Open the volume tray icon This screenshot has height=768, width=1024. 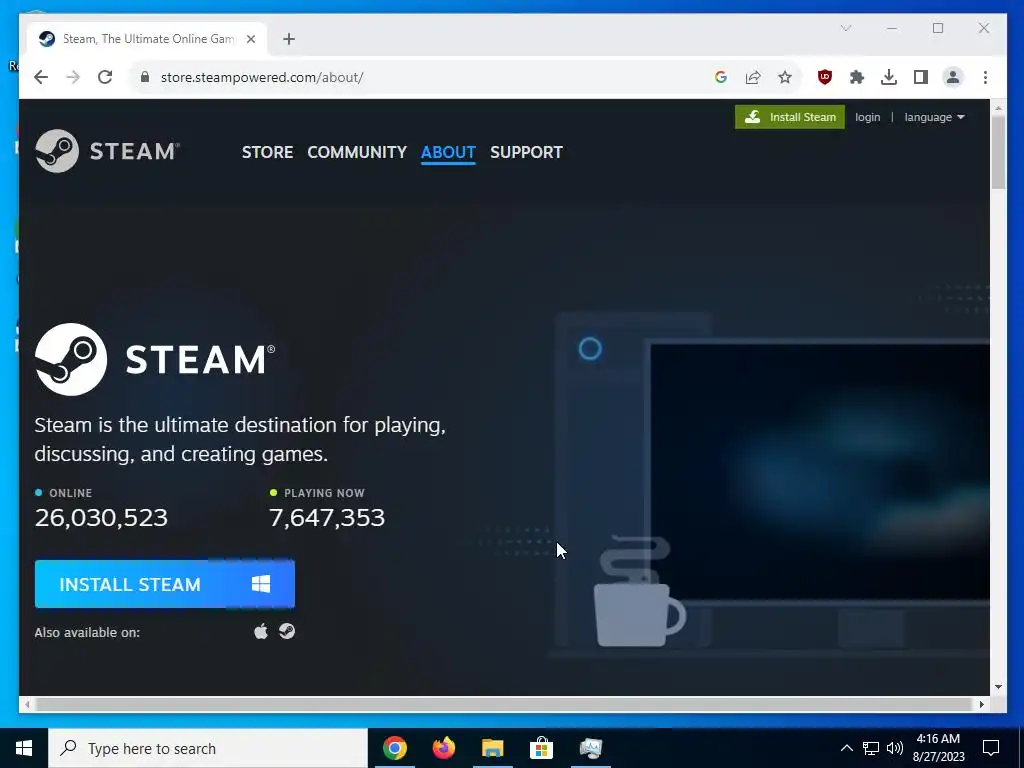click(895, 748)
